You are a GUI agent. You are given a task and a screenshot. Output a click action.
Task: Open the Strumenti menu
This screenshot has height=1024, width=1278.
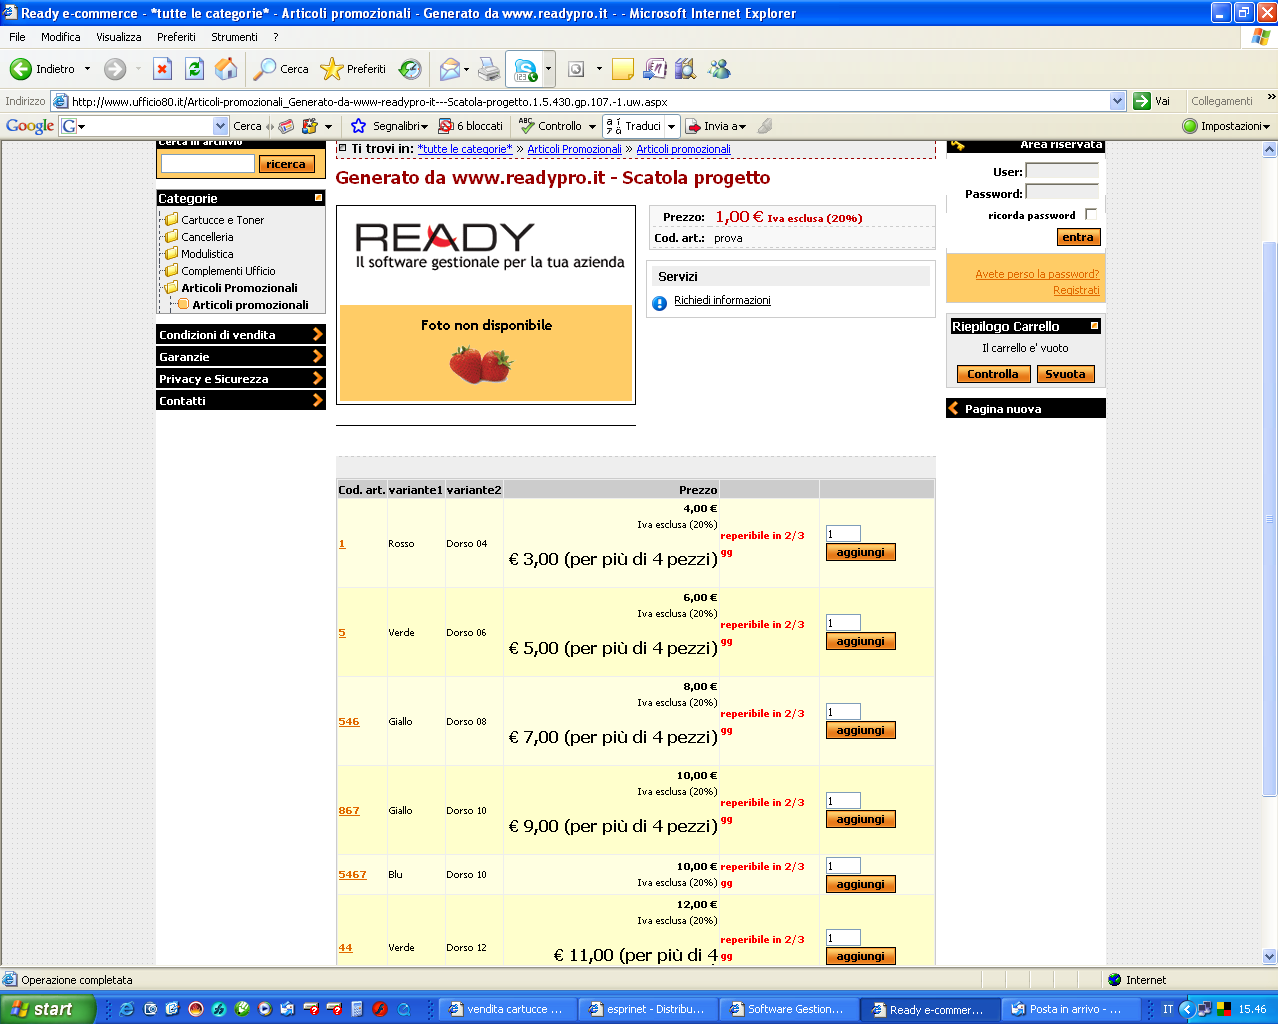point(234,37)
